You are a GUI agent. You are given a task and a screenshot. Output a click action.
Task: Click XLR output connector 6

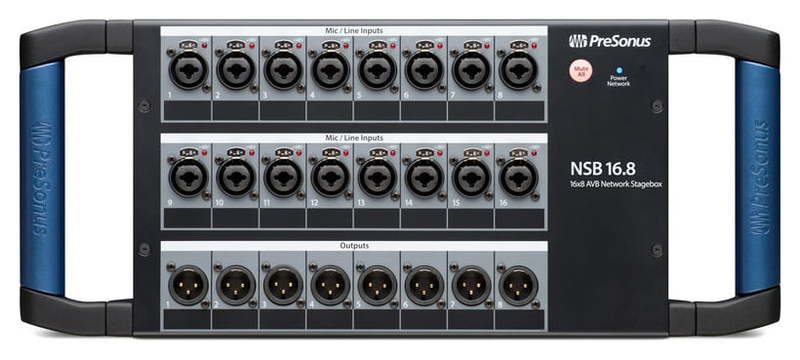coord(424,285)
